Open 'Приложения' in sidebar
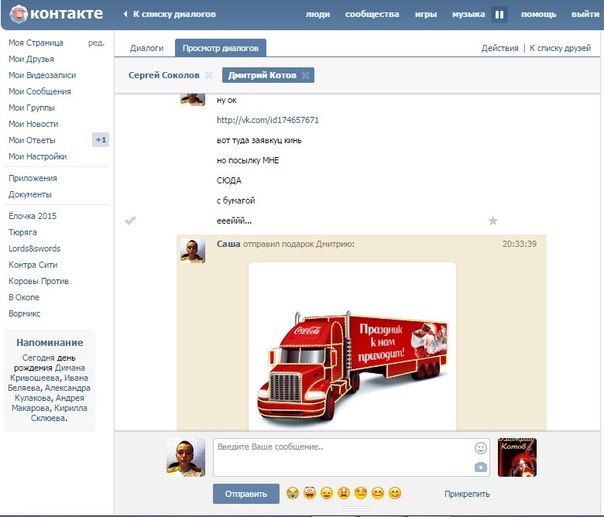Screen dimensions: 604x517 (33, 178)
